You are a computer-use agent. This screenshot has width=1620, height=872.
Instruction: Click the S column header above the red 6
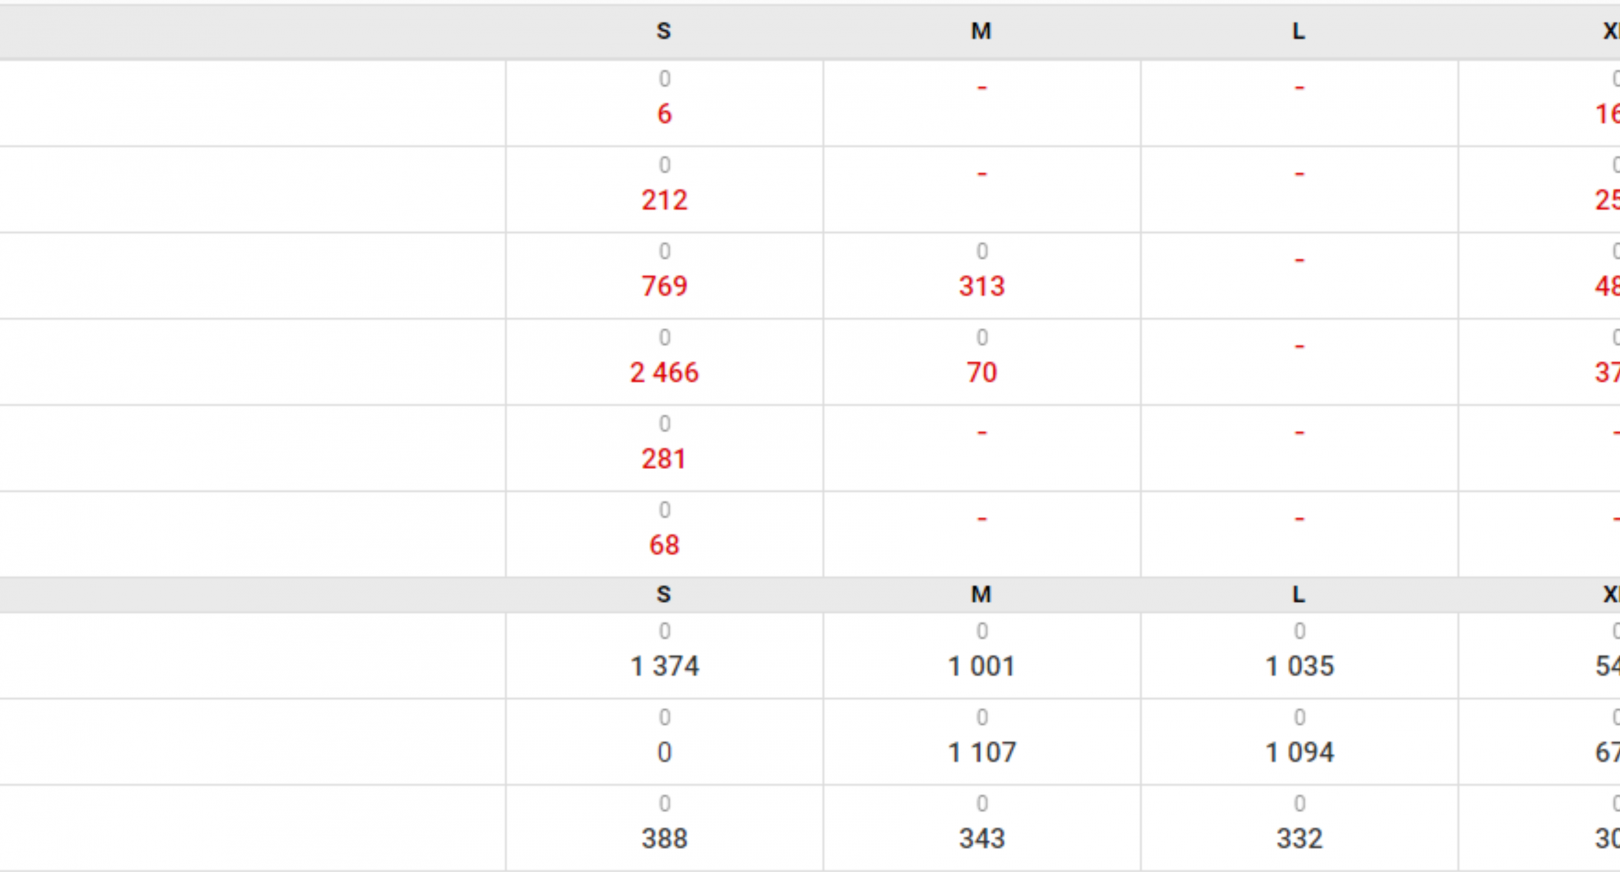click(664, 31)
